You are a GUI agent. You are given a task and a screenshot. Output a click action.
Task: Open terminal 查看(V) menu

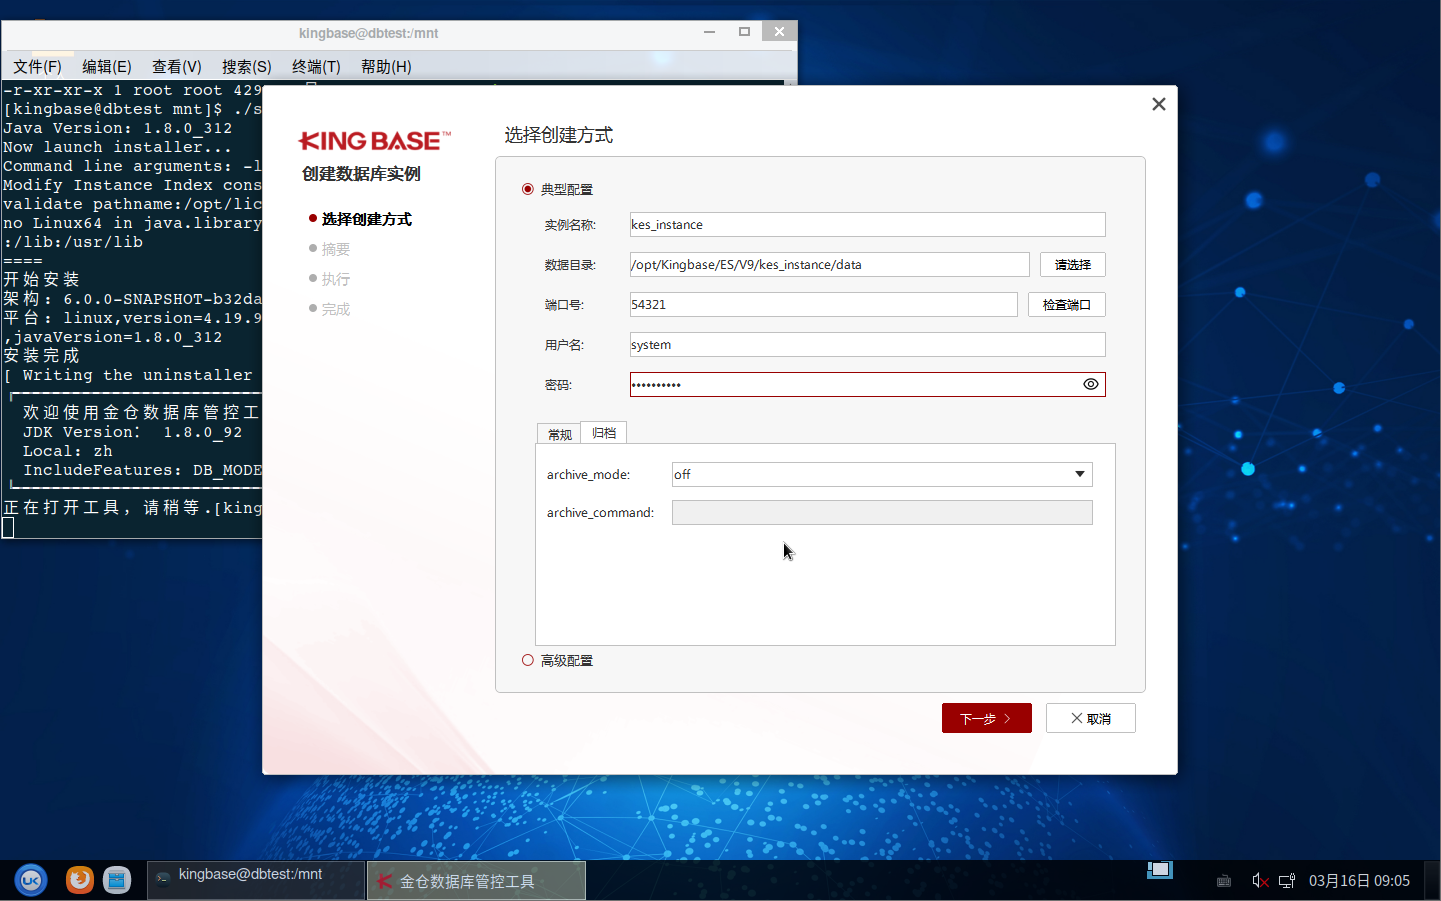click(x=177, y=66)
